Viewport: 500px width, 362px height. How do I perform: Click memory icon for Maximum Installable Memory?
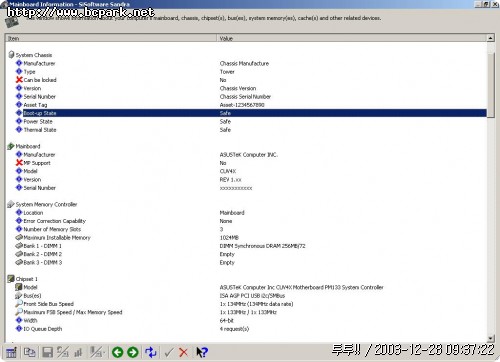(19, 237)
